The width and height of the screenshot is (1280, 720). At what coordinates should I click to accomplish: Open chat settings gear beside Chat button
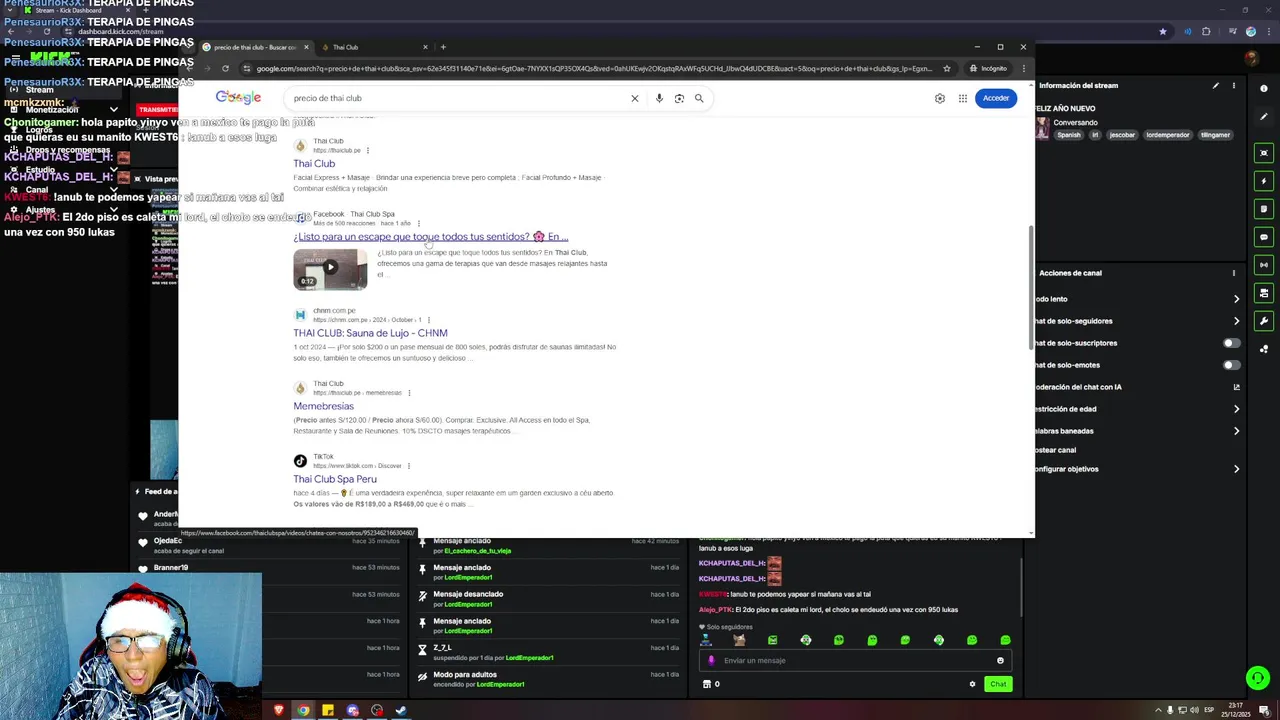pyautogui.click(x=972, y=684)
